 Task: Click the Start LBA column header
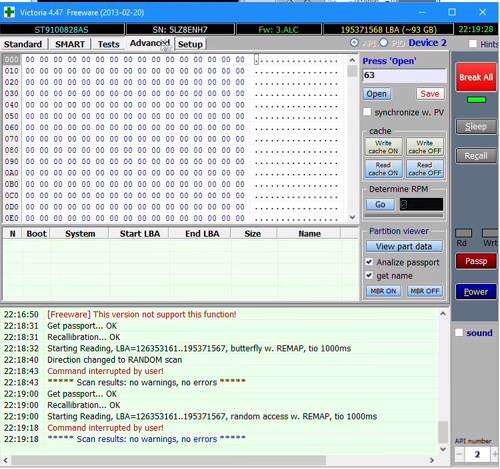(140, 234)
